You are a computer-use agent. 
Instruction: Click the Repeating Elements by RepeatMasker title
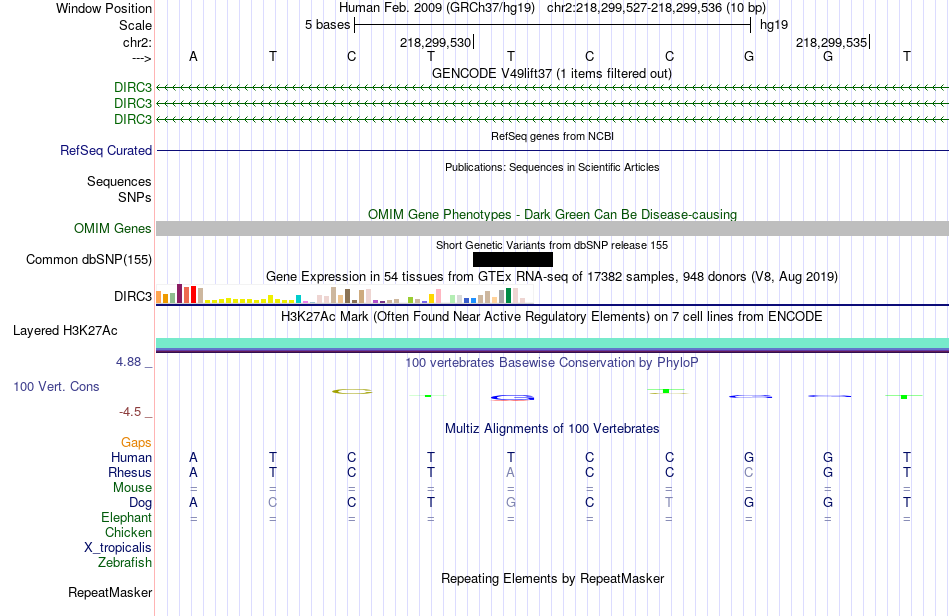pyautogui.click(x=552, y=578)
